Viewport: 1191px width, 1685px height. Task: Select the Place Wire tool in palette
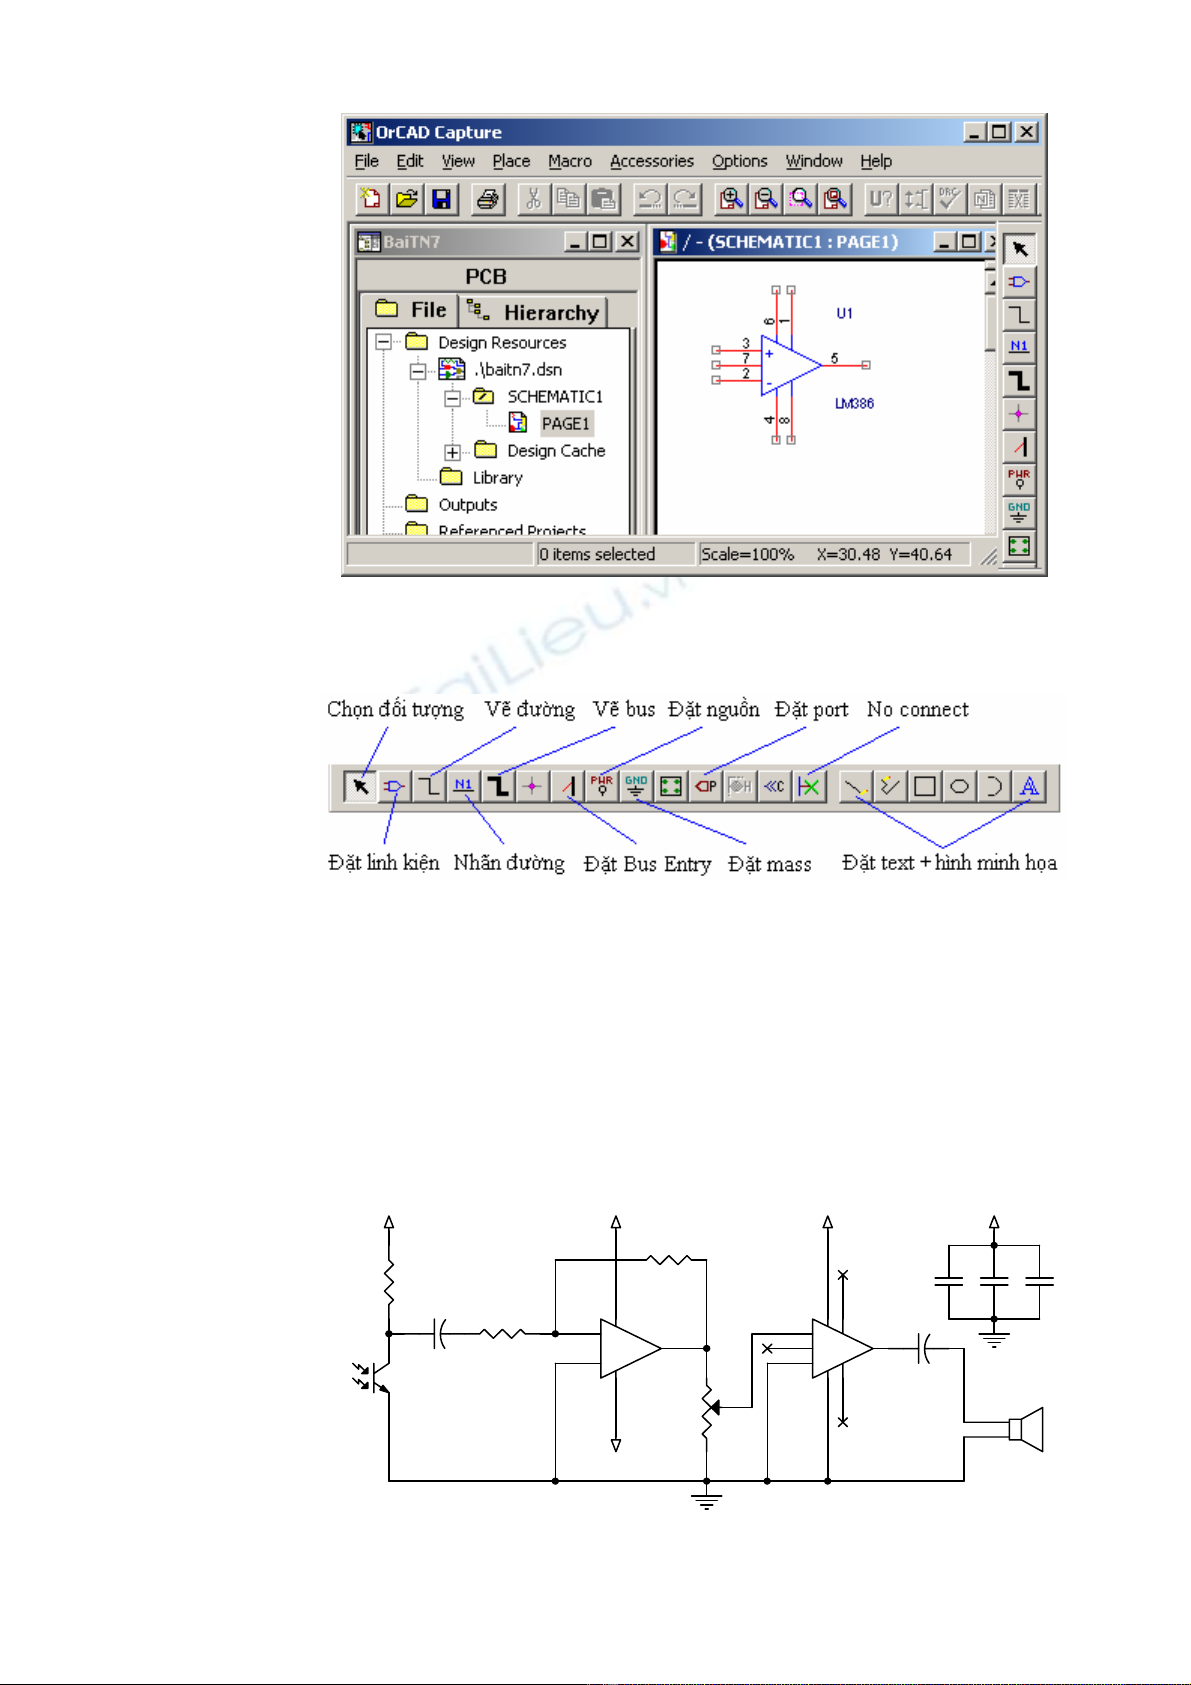(1019, 315)
